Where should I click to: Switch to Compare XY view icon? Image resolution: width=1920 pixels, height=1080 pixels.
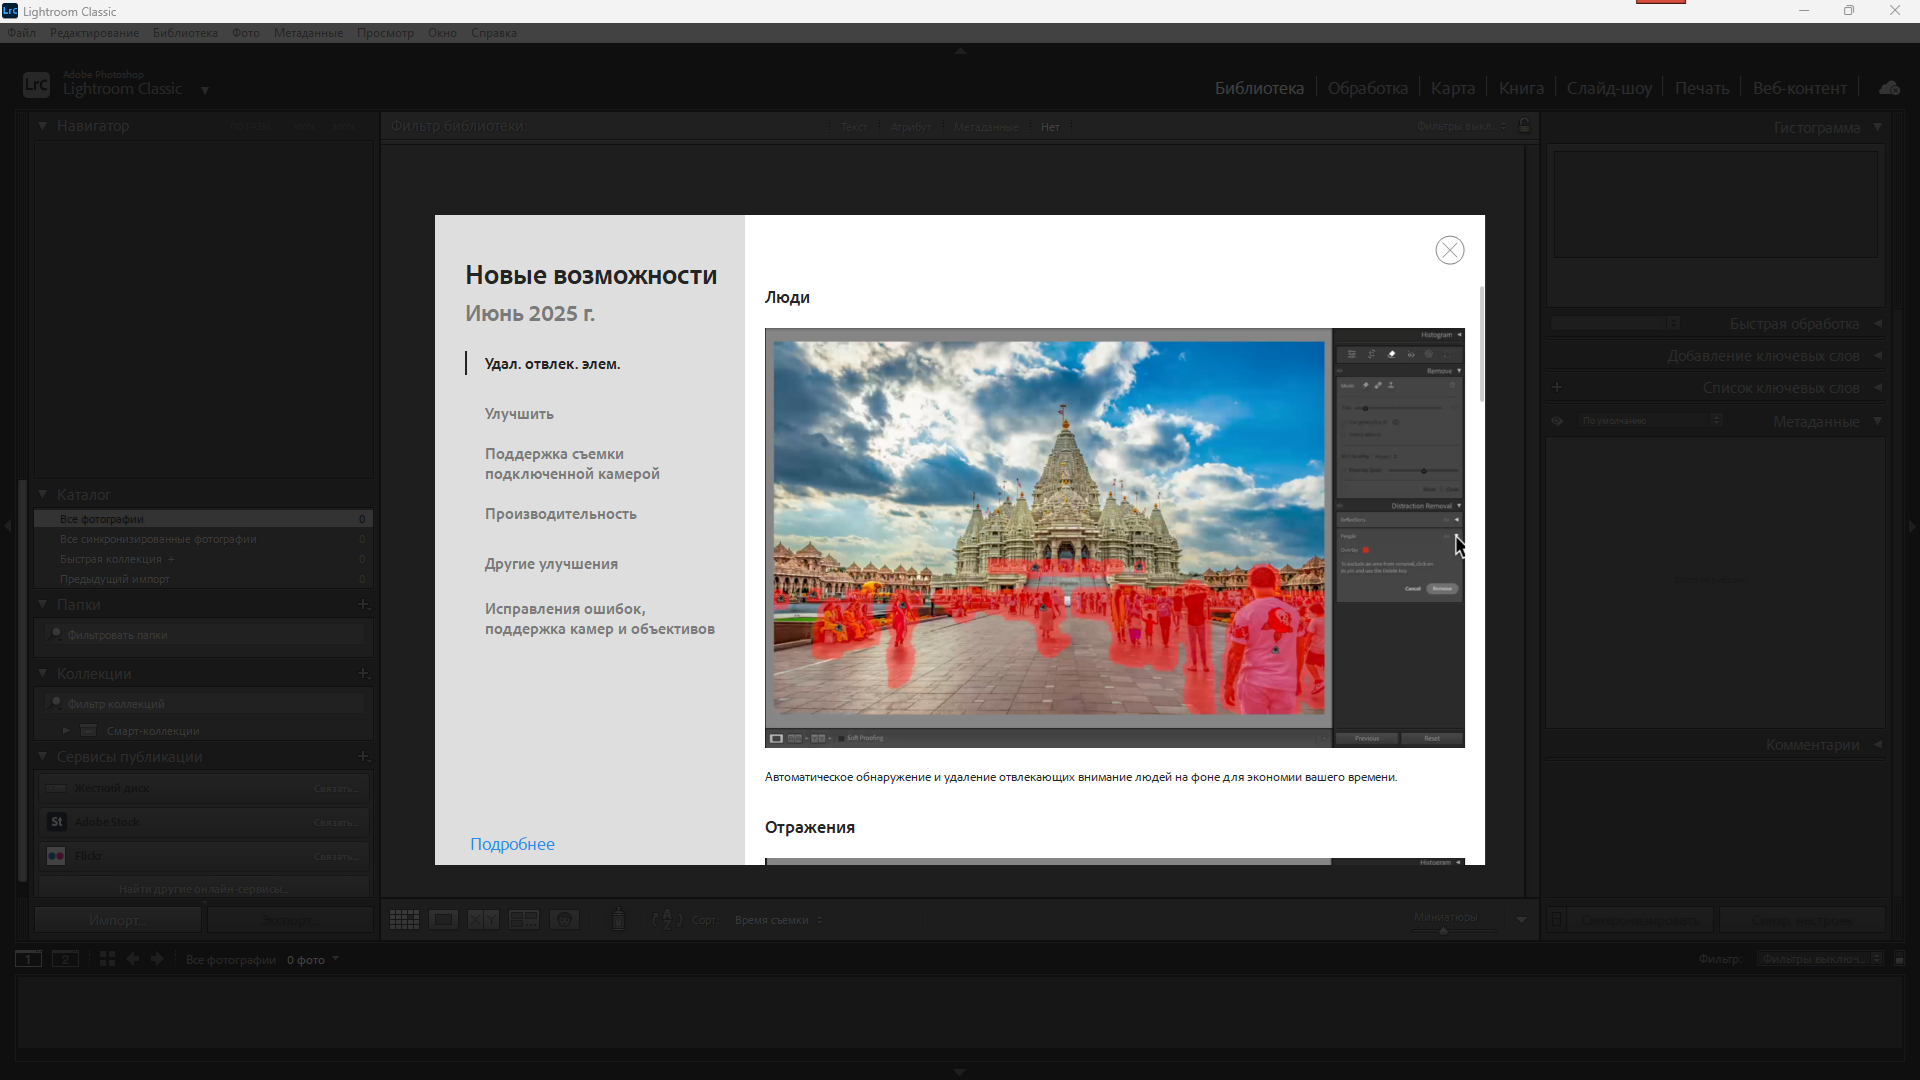point(483,920)
